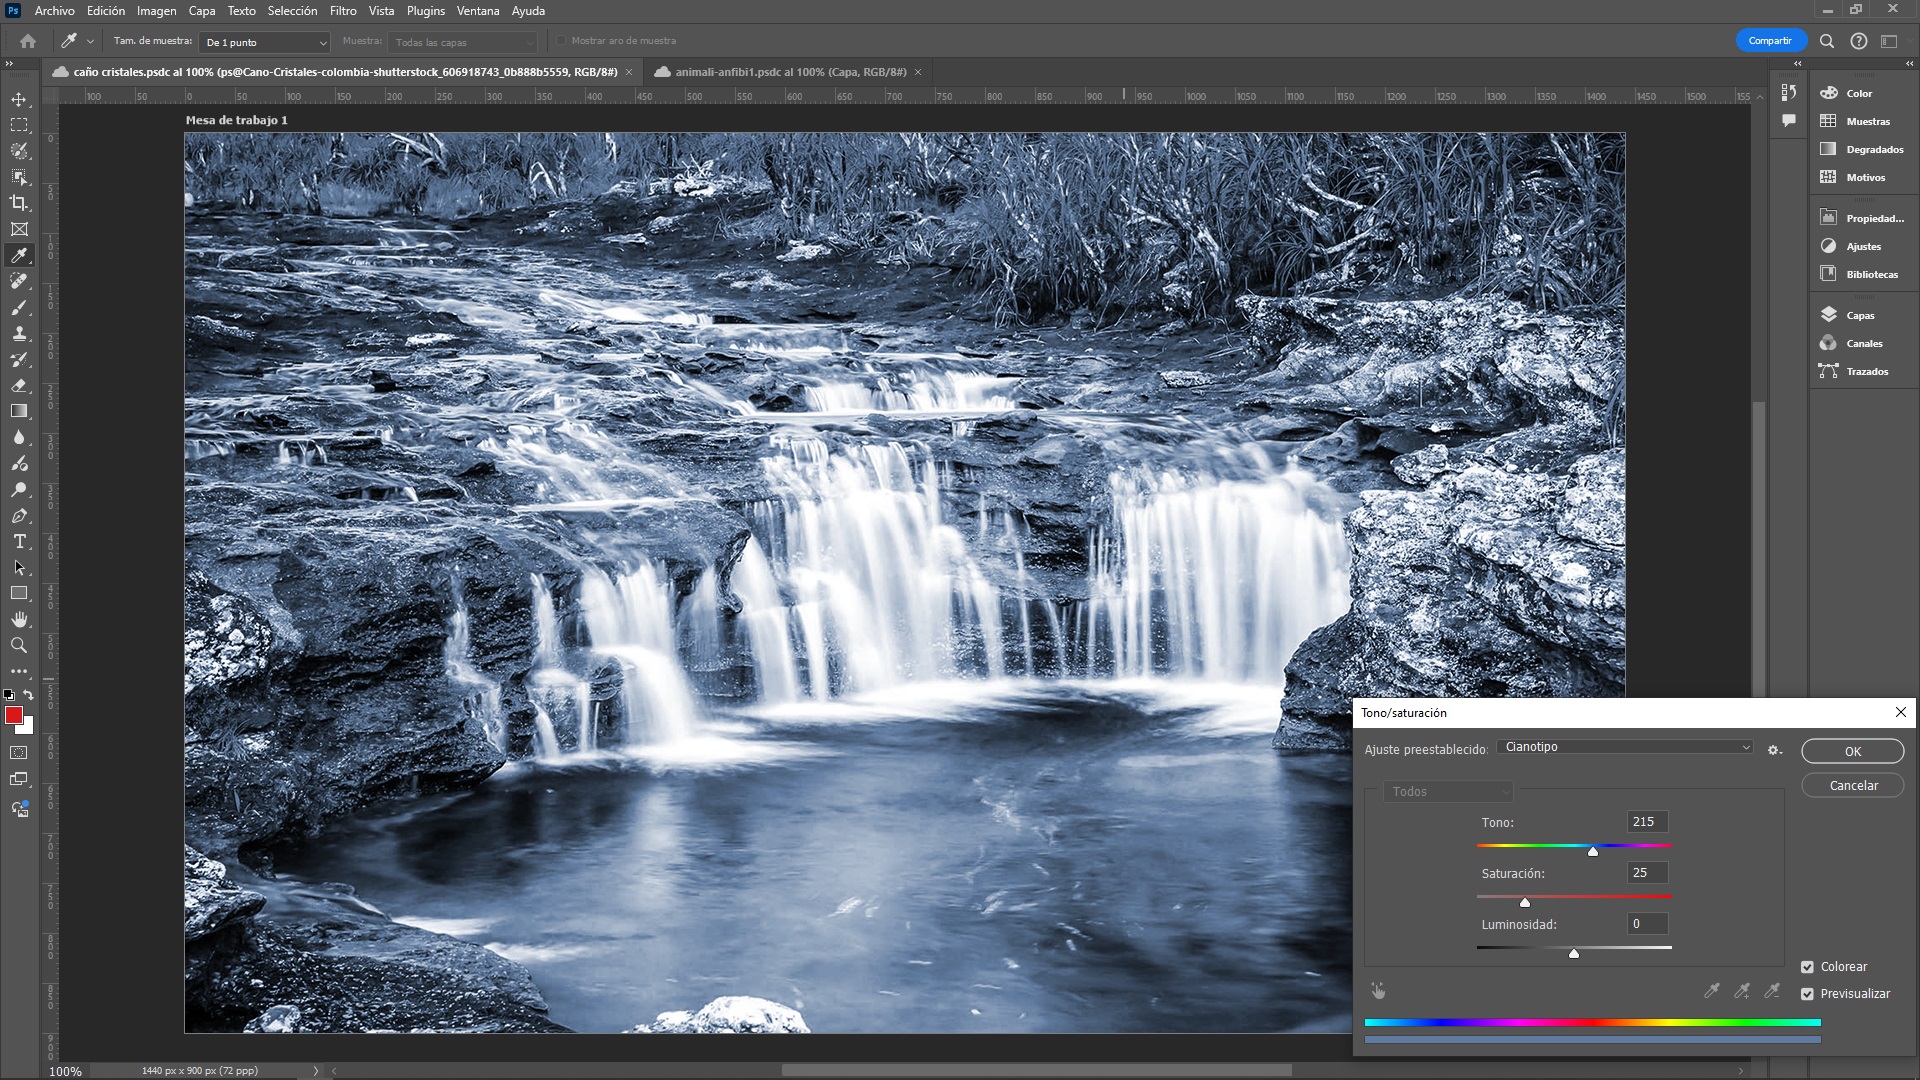Select the Gradient tool
The width and height of the screenshot is (1920, 1080).
coord(19,411)
